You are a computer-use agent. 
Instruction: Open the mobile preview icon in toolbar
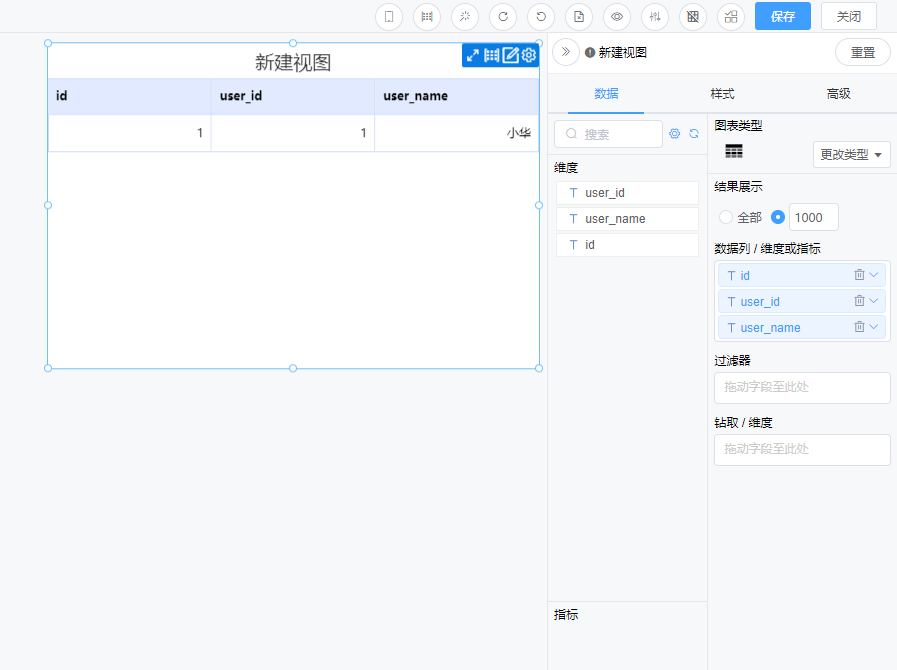[388, 17]
